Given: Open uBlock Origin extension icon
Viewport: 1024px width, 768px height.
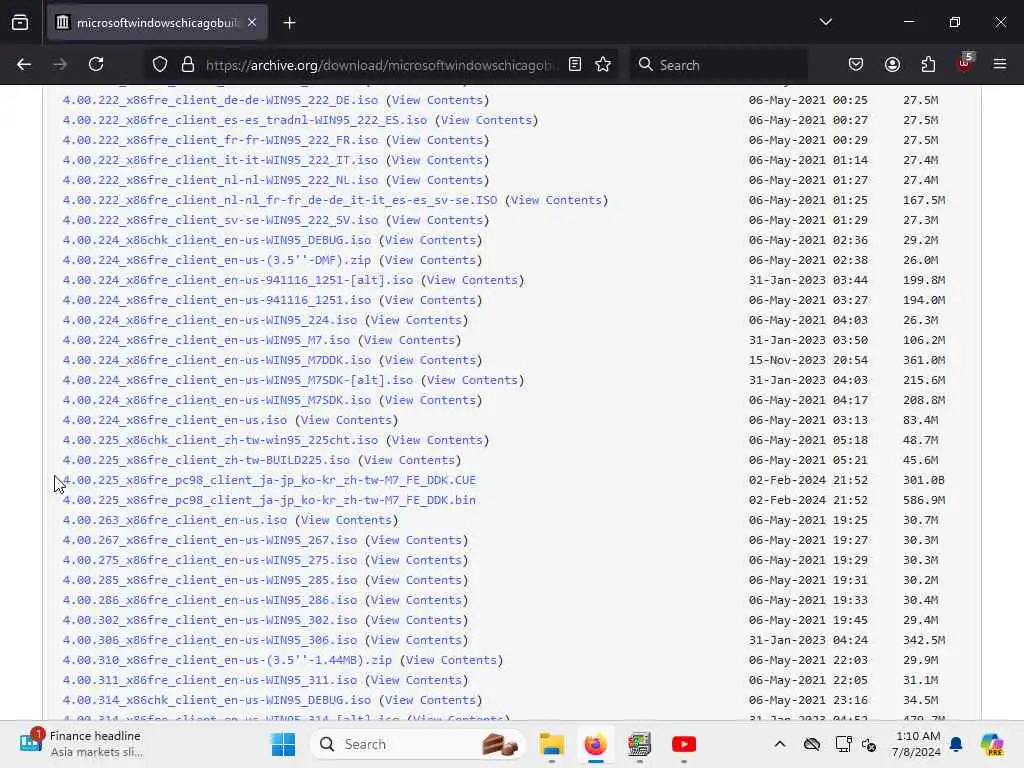Looking at the screenshot, I should (x=965, y=63).
